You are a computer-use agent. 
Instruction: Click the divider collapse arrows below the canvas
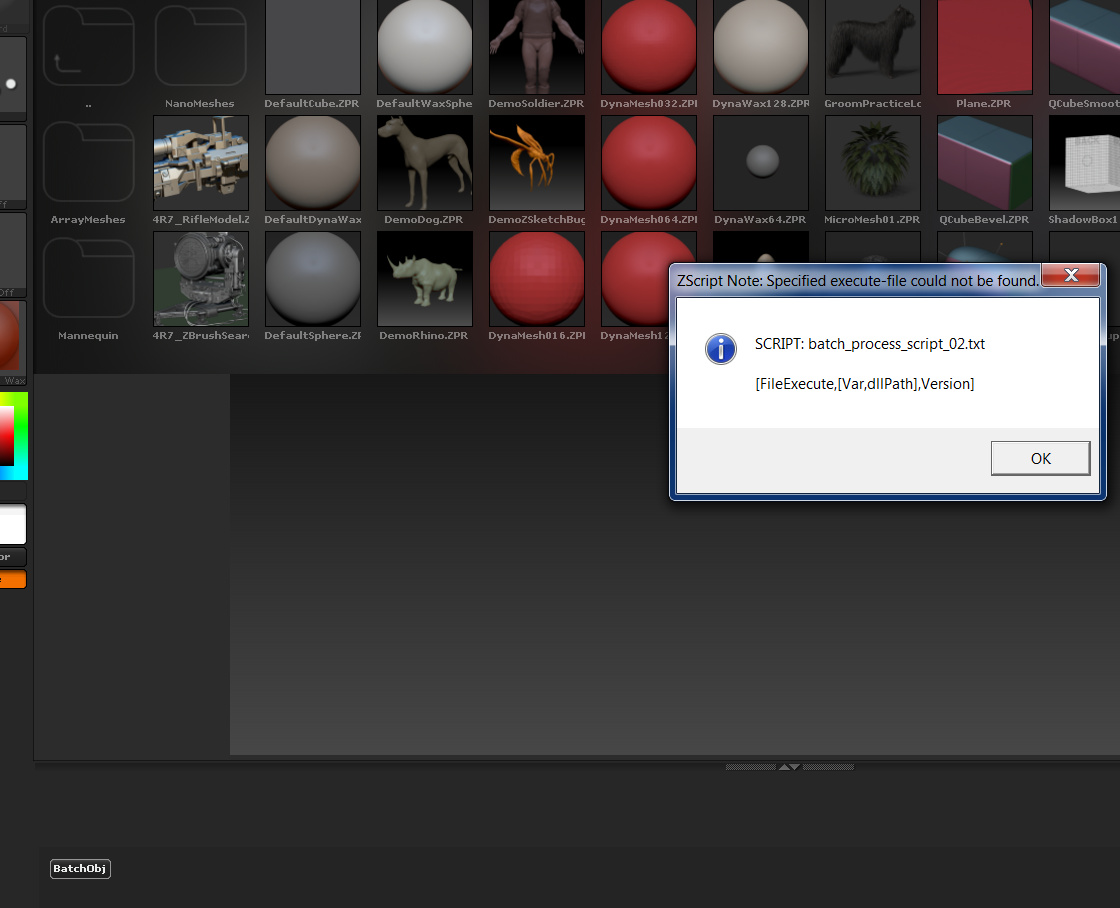pos(789,767)
